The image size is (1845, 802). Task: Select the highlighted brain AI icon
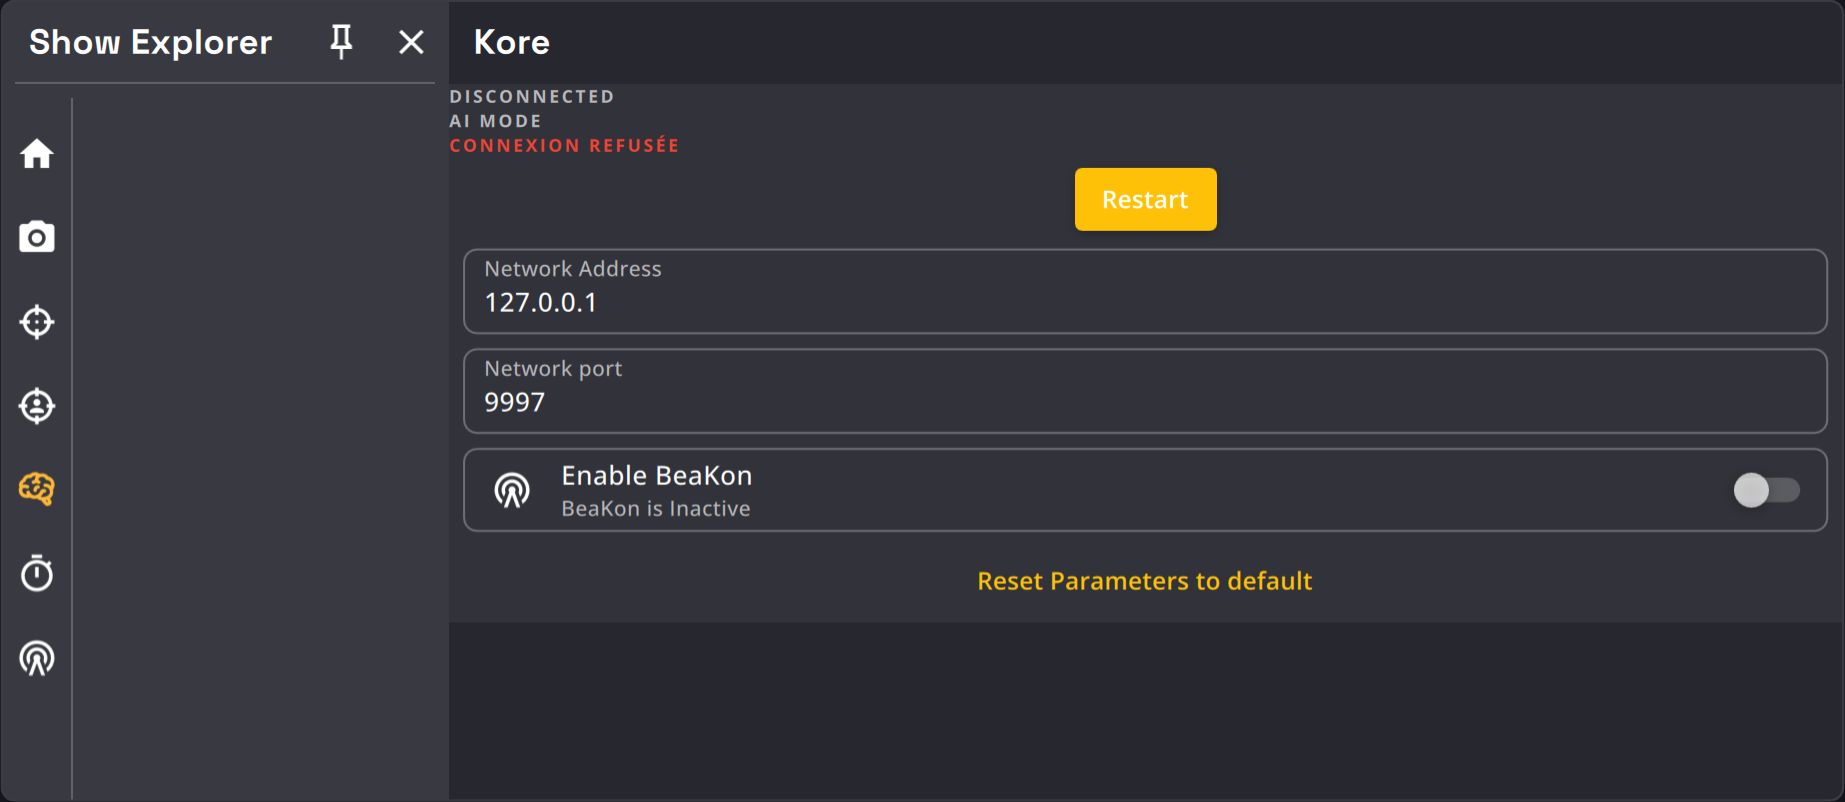pos(37,489)
